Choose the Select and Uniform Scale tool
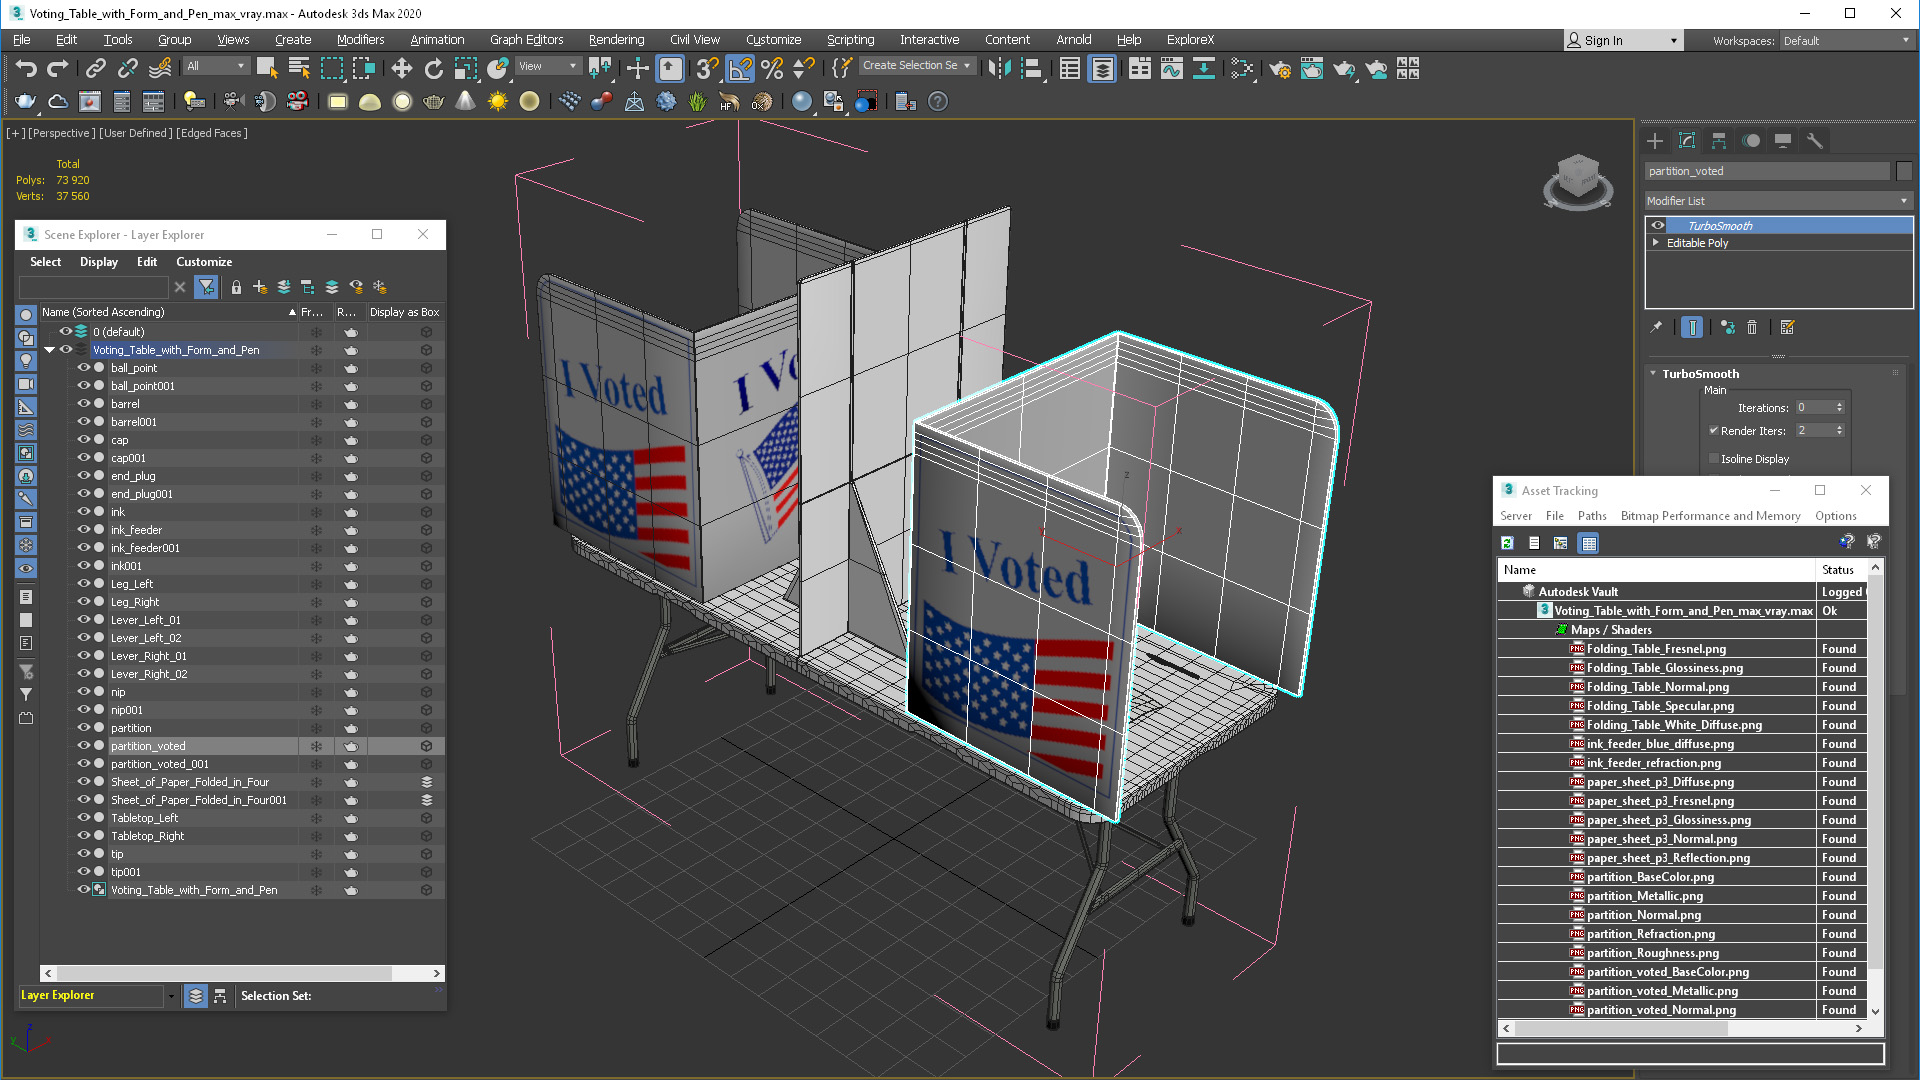 [x=466, y=68]
